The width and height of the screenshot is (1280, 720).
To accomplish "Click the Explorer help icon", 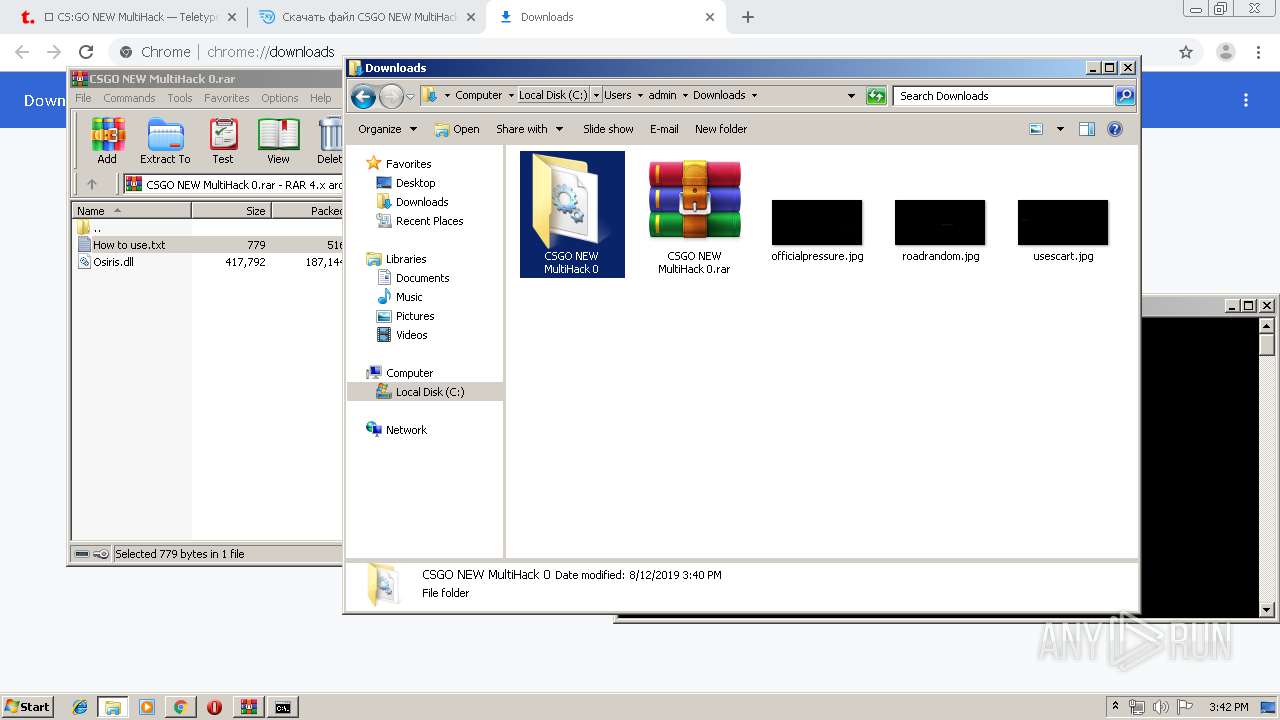I will pos(1115,129).
